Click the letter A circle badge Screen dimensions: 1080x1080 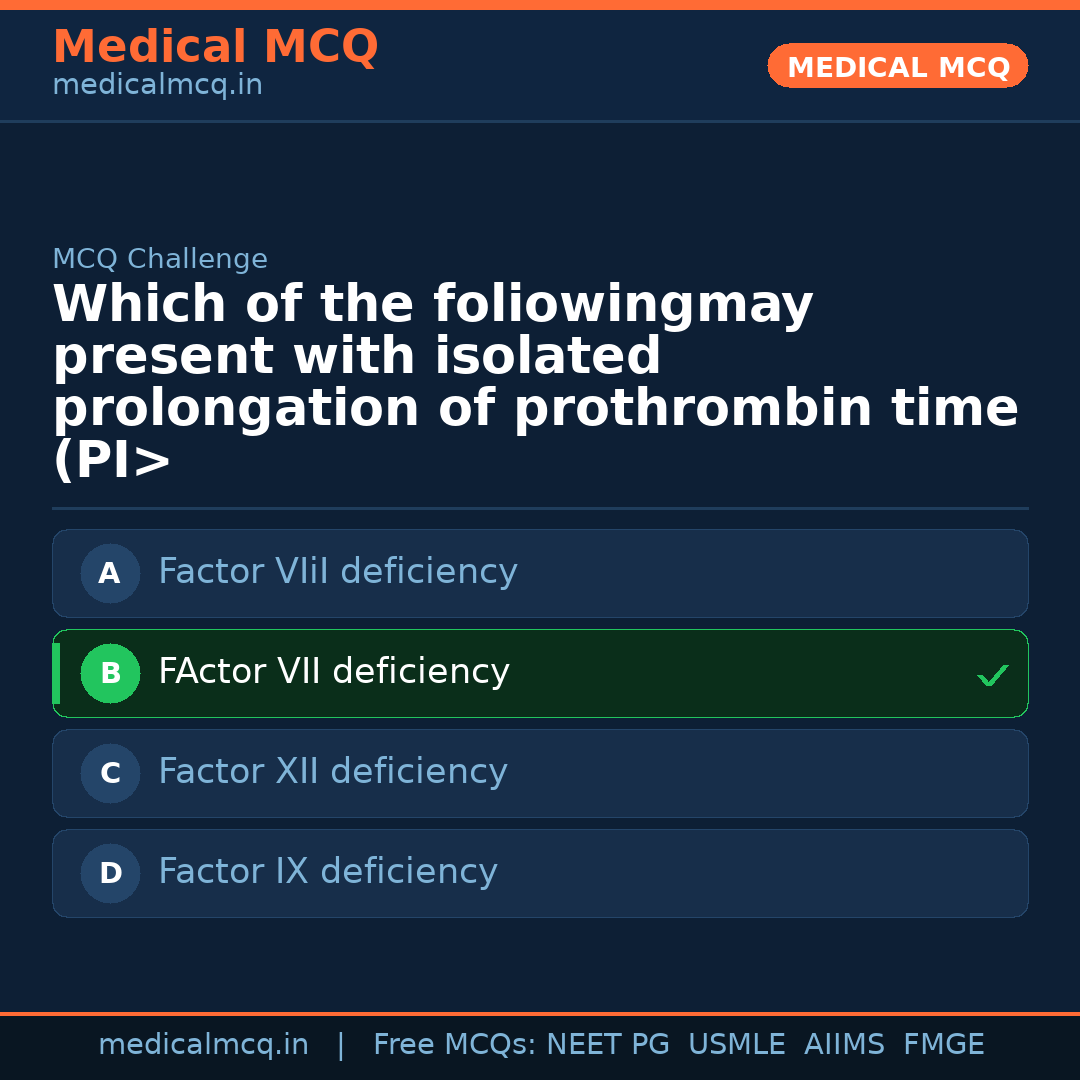coord(110,574)
